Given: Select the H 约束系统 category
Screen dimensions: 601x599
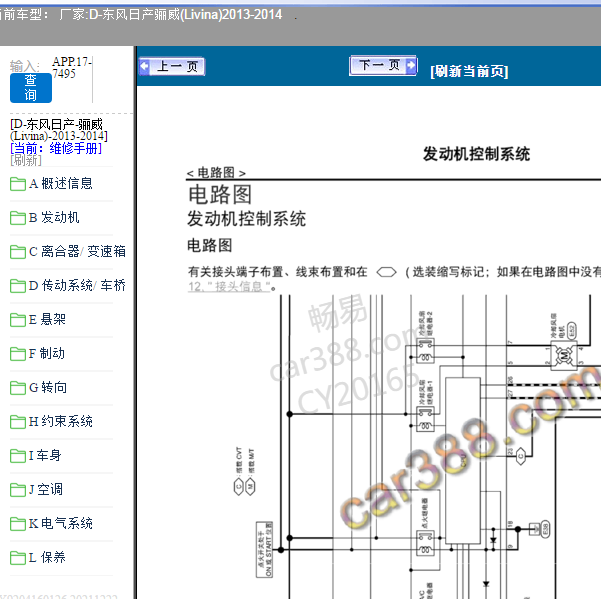Looking at the screenshot, I should [x=61, y=422].
